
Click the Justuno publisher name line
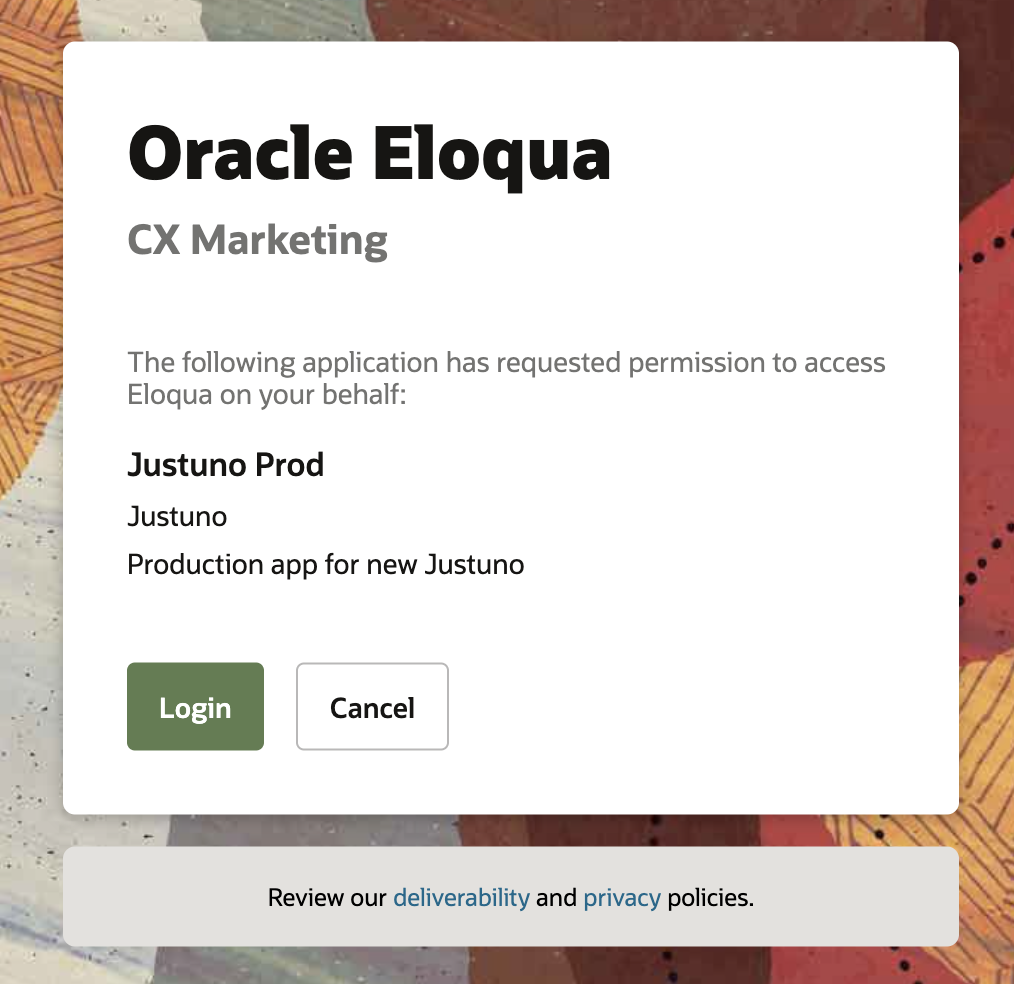coord(177,516)
